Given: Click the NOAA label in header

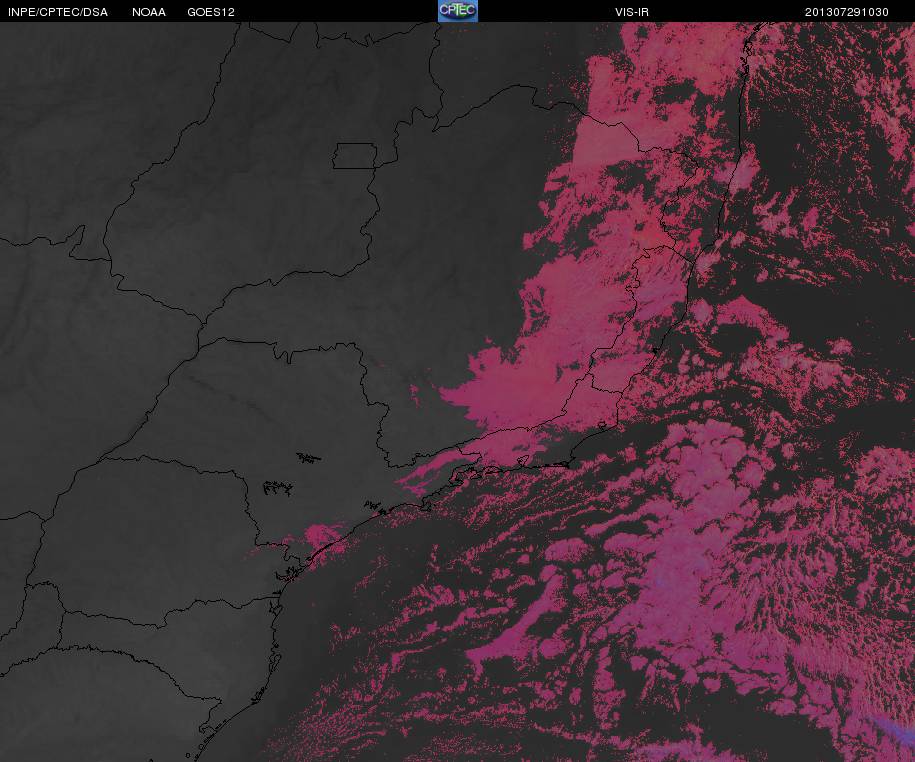Looking at the screenshot, I should click(x=148, y=12).
